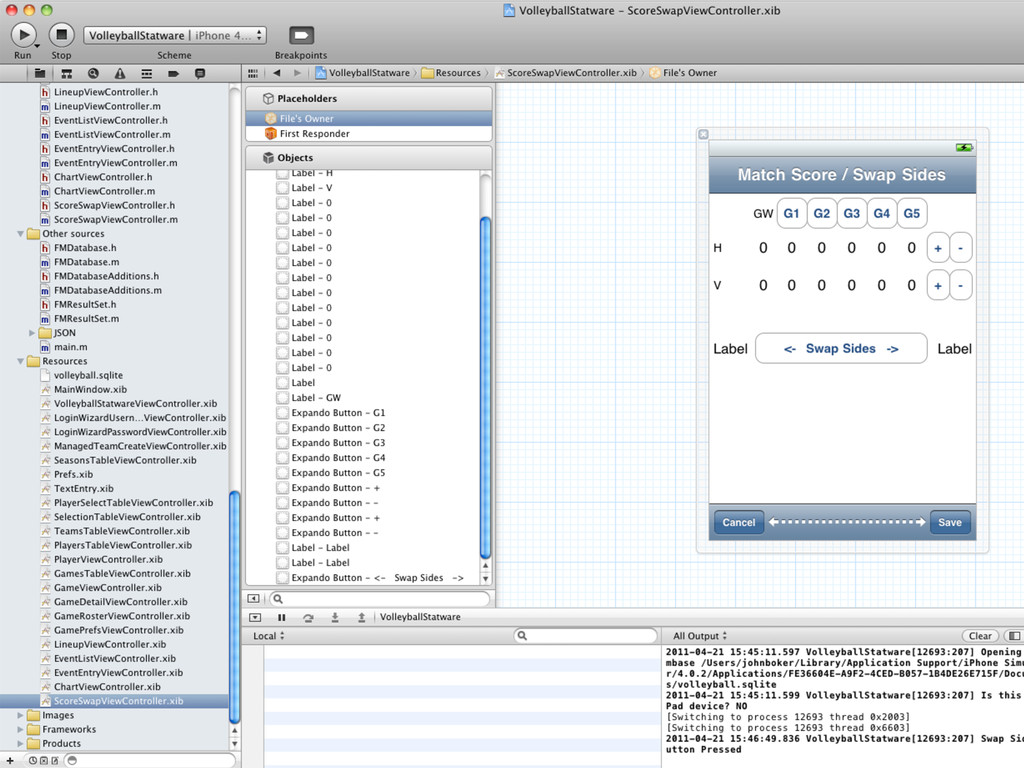Screen dimensions: 1024x768
Task: Open the search navigator magnifier icon
Action: pos(93,73)
